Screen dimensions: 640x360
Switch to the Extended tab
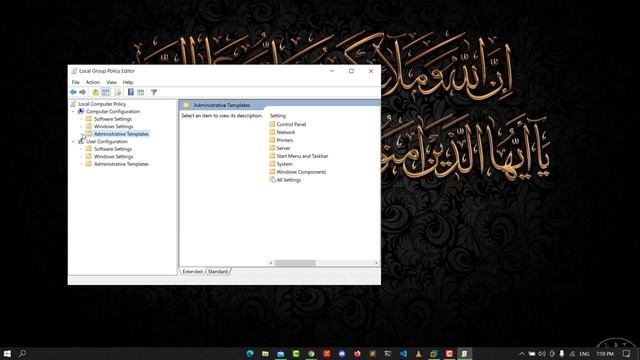pyautogui.click(x=192, y=271)
